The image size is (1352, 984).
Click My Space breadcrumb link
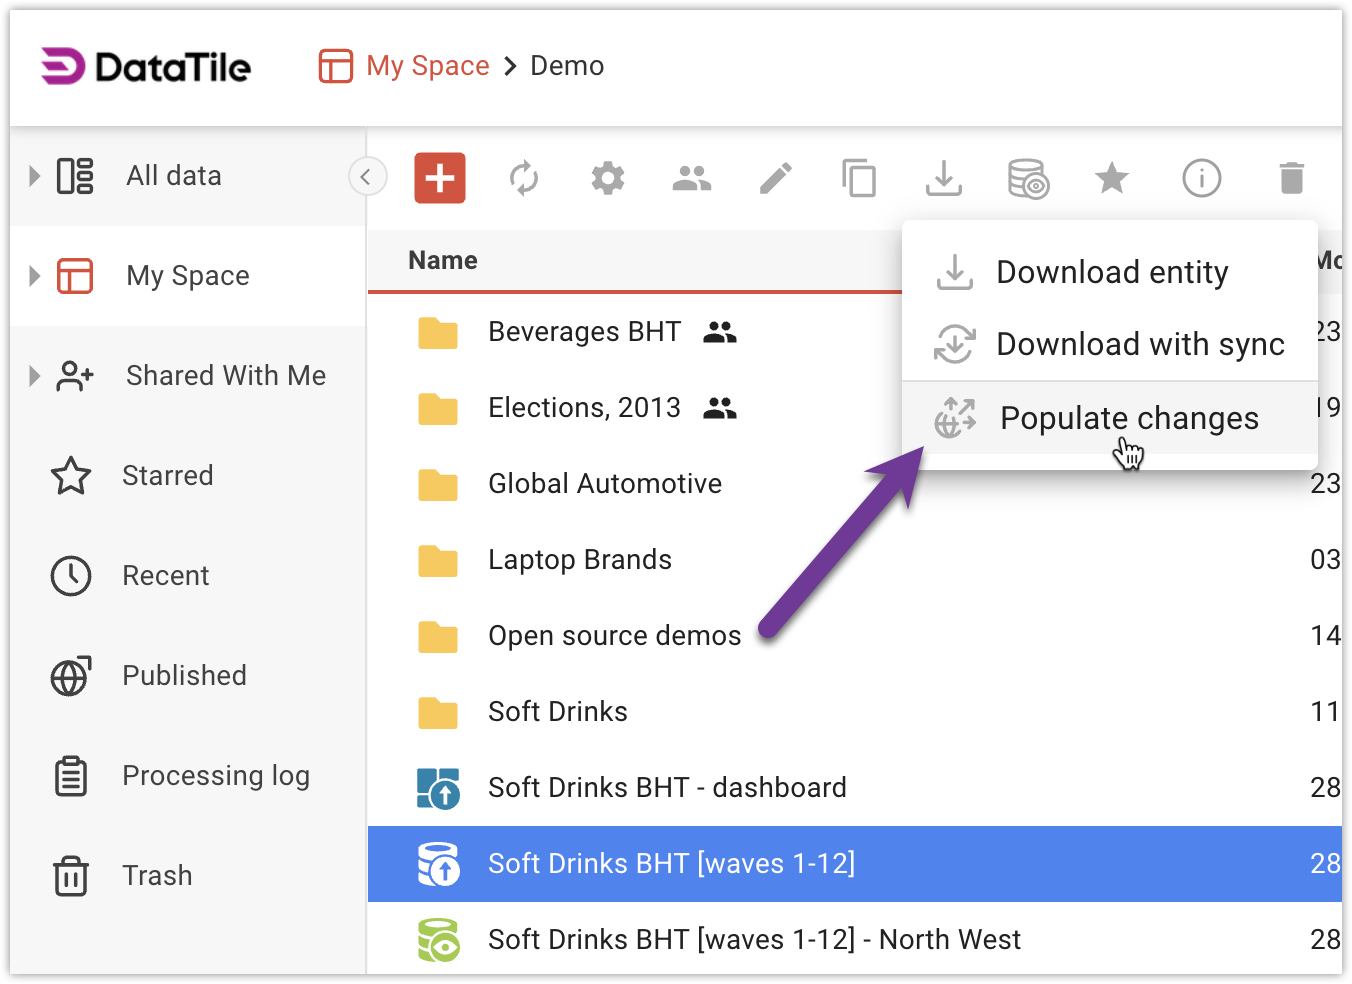coord(427,66)
